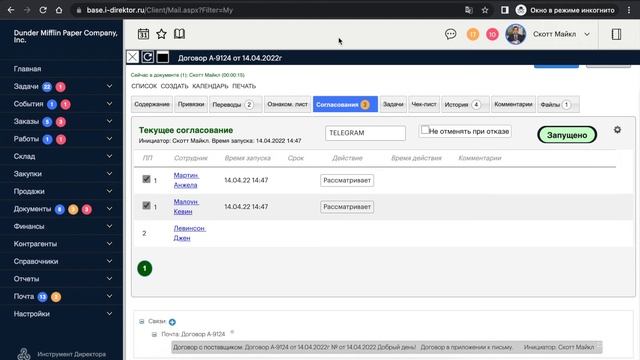Click the Инструмент Директора logo icon
The height and width of the screenshot is (360, 640).
click(x=24, y=354)
